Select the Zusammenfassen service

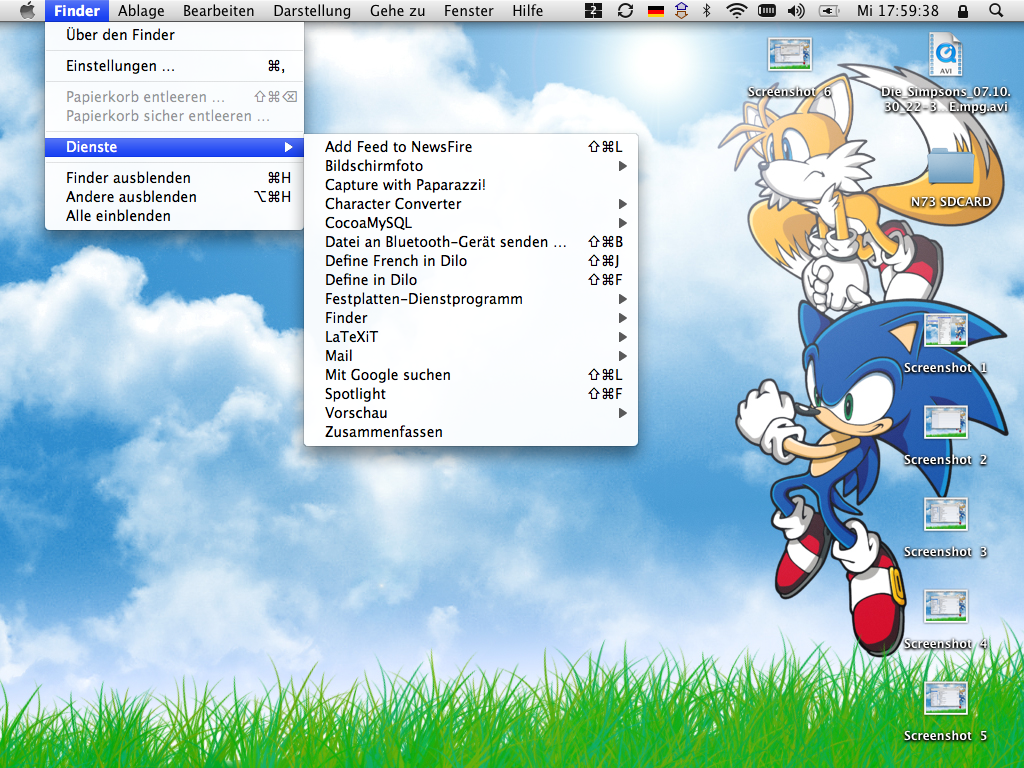[471, 432]
